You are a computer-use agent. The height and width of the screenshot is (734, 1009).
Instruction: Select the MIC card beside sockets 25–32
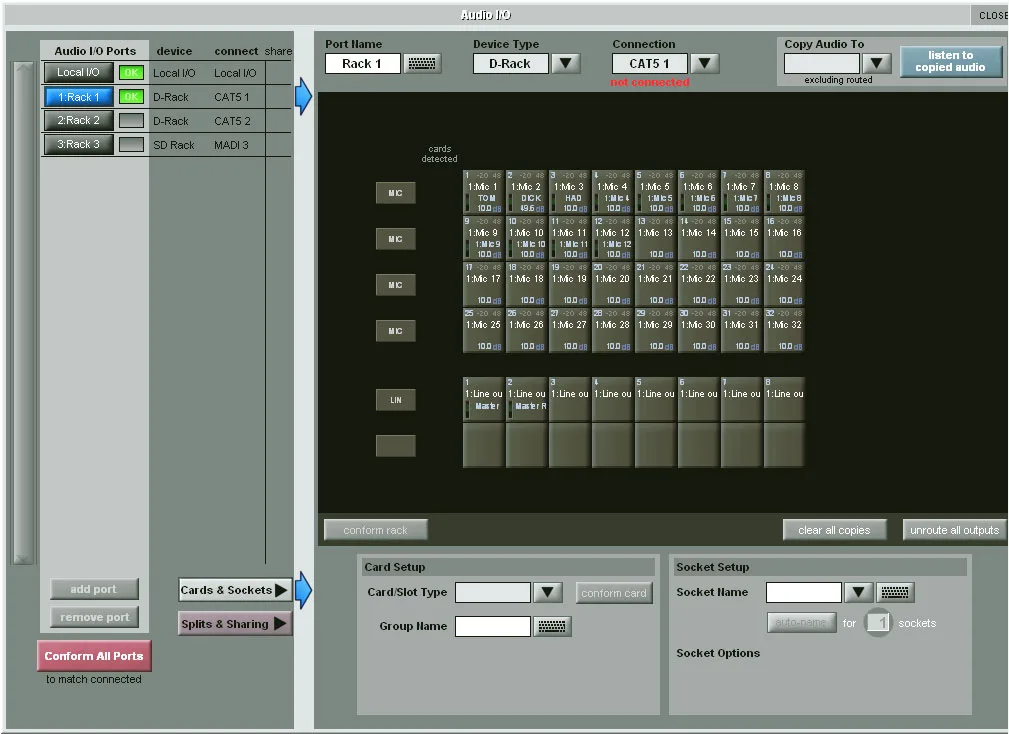[x=395, y=331]
